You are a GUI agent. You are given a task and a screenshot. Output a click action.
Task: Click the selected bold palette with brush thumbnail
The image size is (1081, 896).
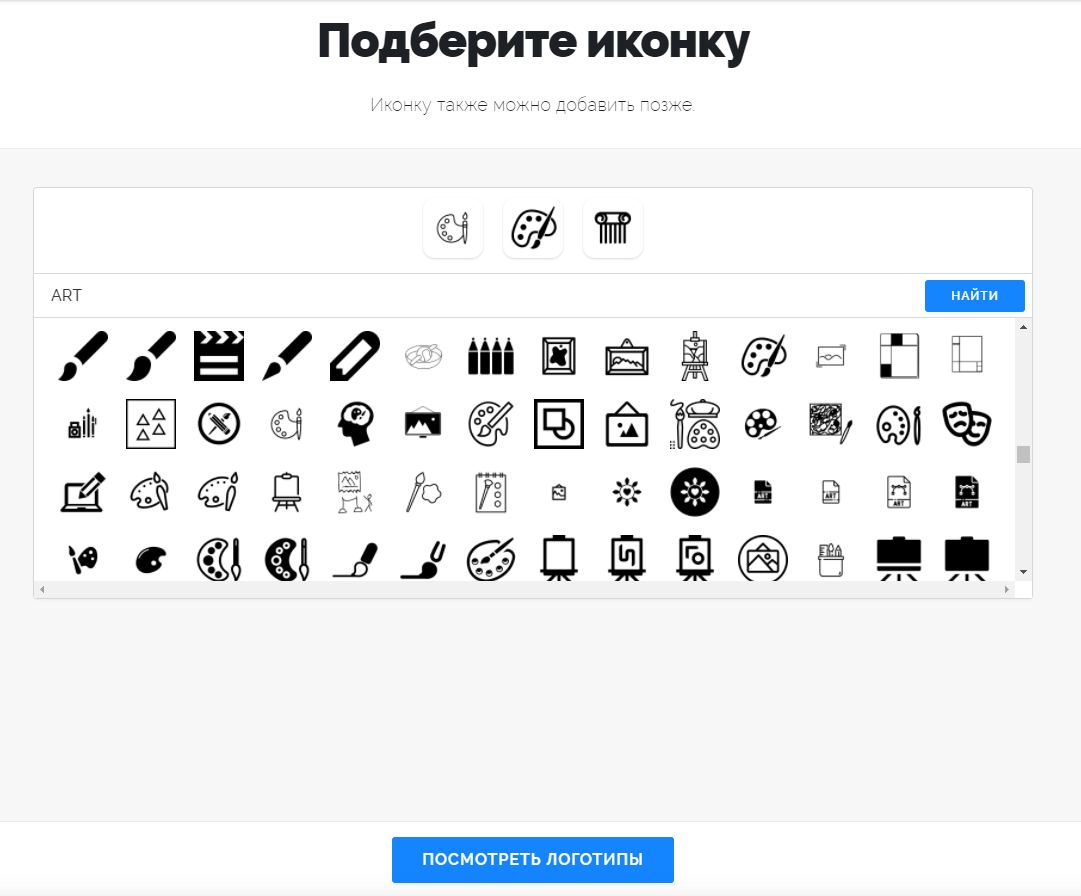533,228
